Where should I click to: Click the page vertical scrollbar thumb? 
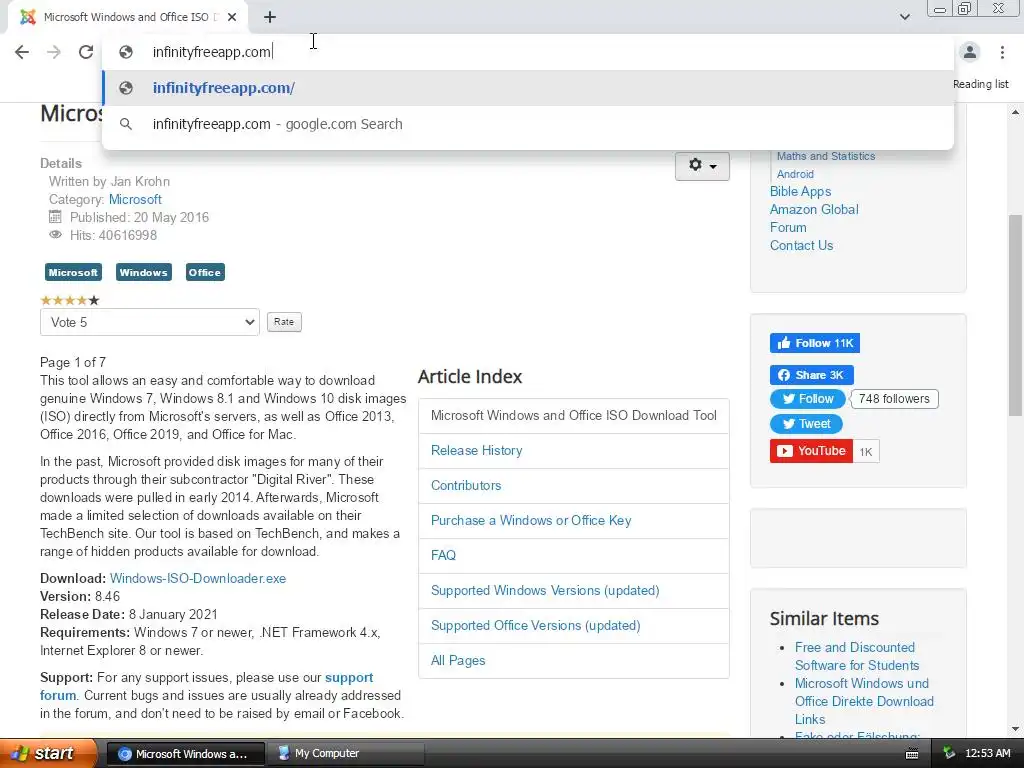[x=1015, y=315]
